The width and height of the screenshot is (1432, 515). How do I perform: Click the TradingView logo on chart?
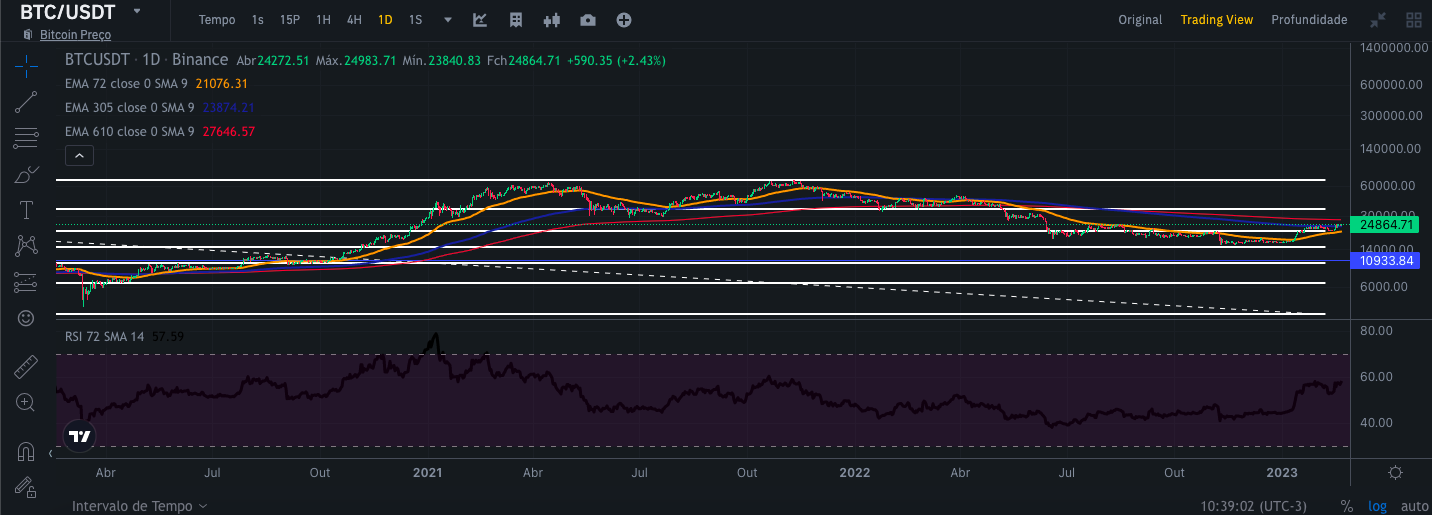coord(79,436)
